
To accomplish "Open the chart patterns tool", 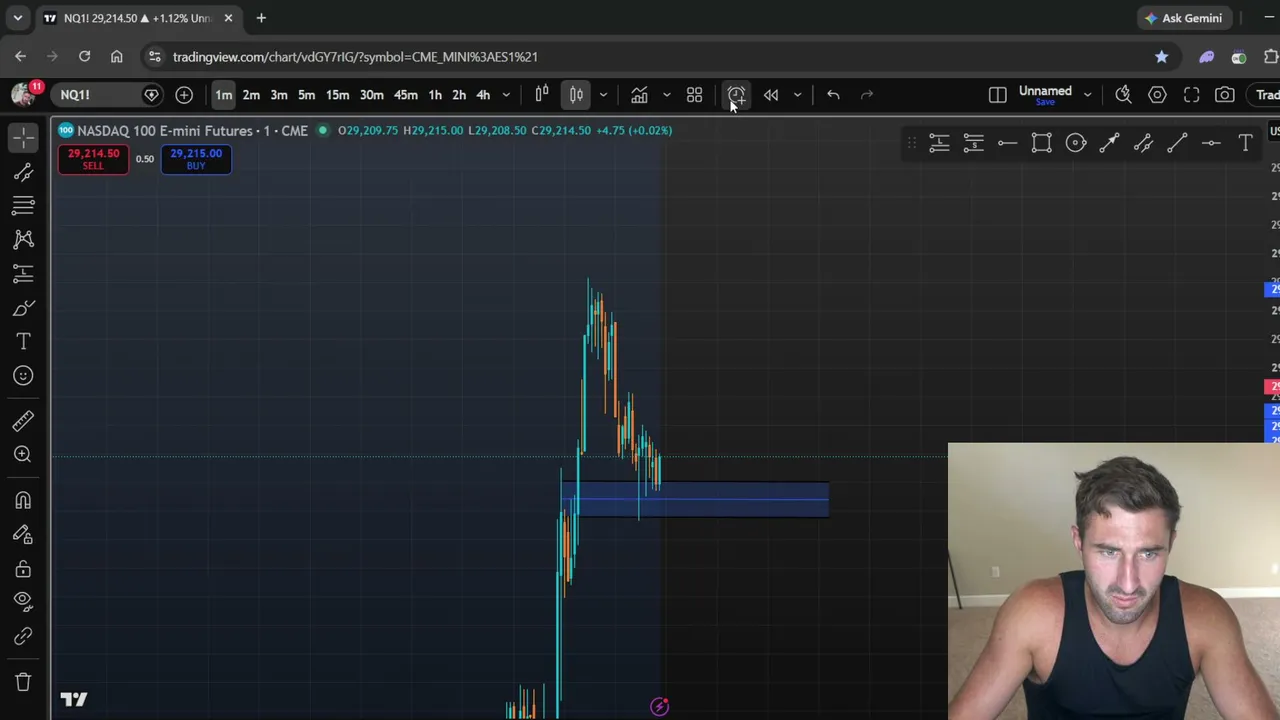I will click(23, 239).
